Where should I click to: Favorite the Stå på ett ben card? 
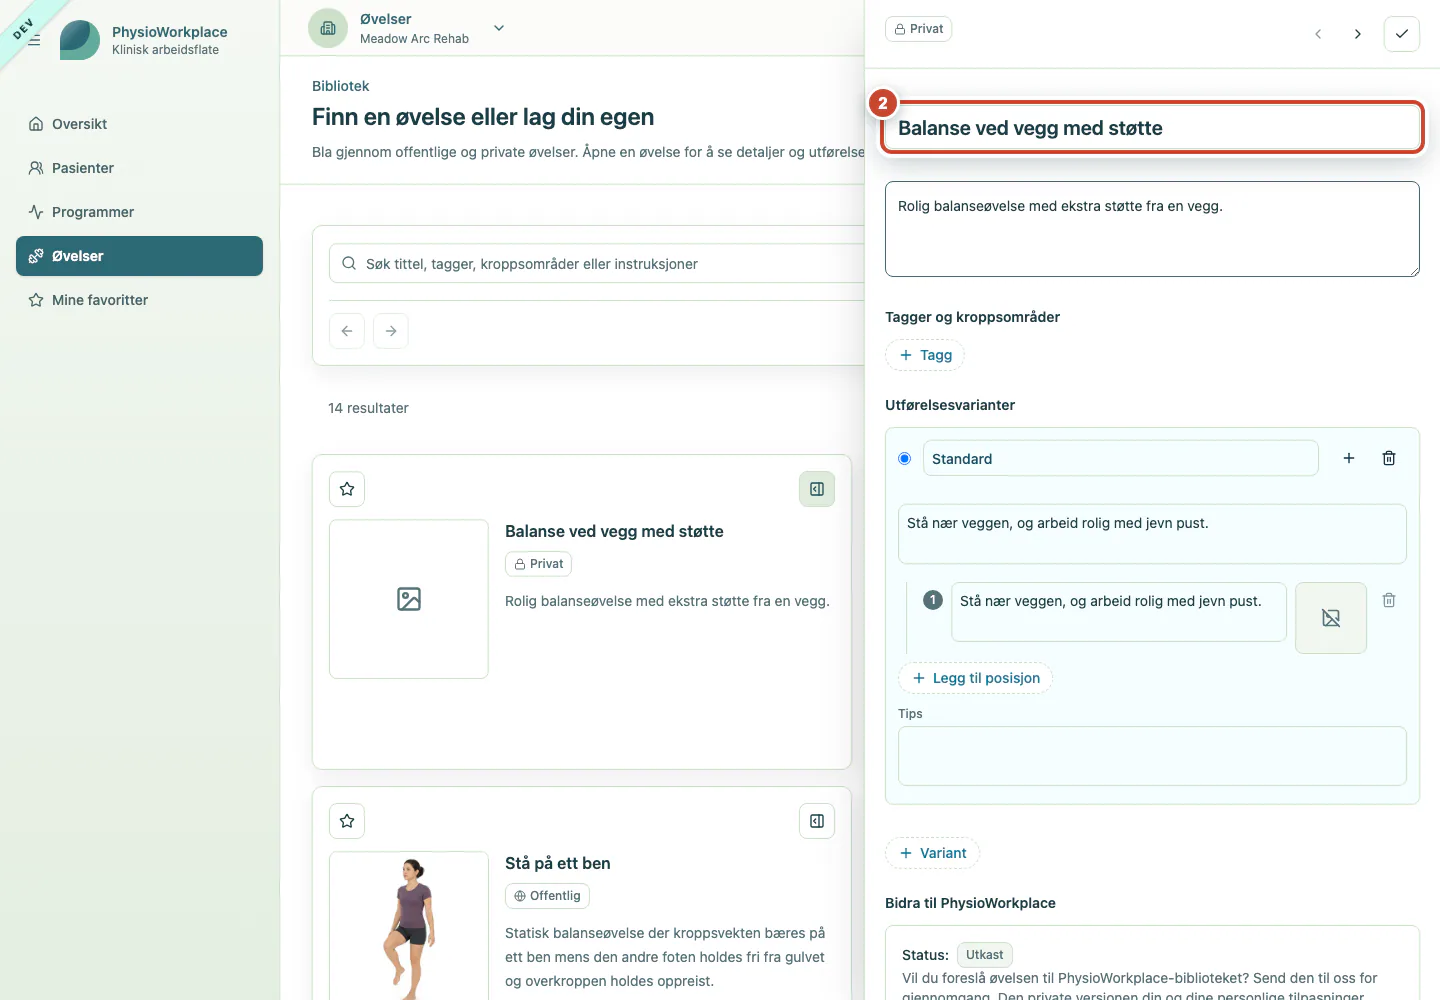click(x=347, y=821)
